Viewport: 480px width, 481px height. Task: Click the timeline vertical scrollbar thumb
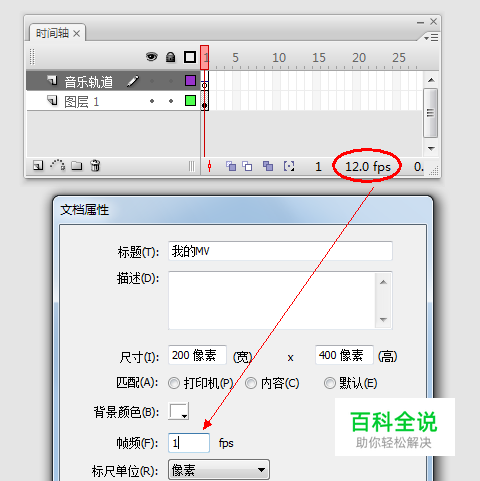431,113
